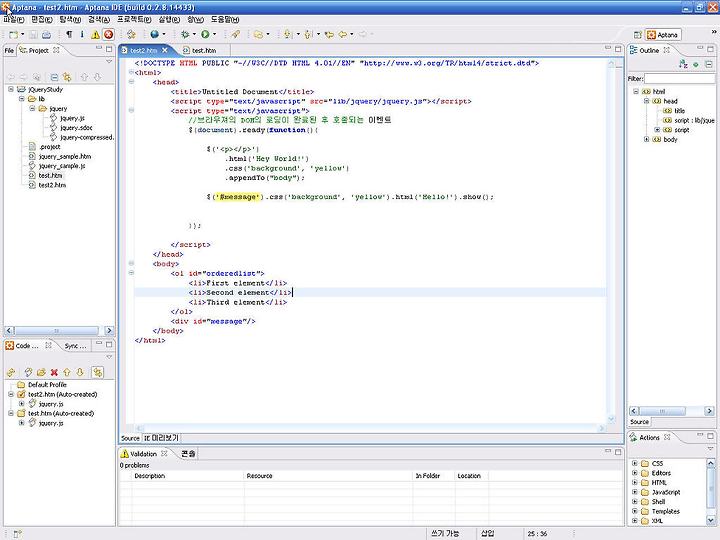
Task: Collapse the lib folder node
Action: [22, 99]
